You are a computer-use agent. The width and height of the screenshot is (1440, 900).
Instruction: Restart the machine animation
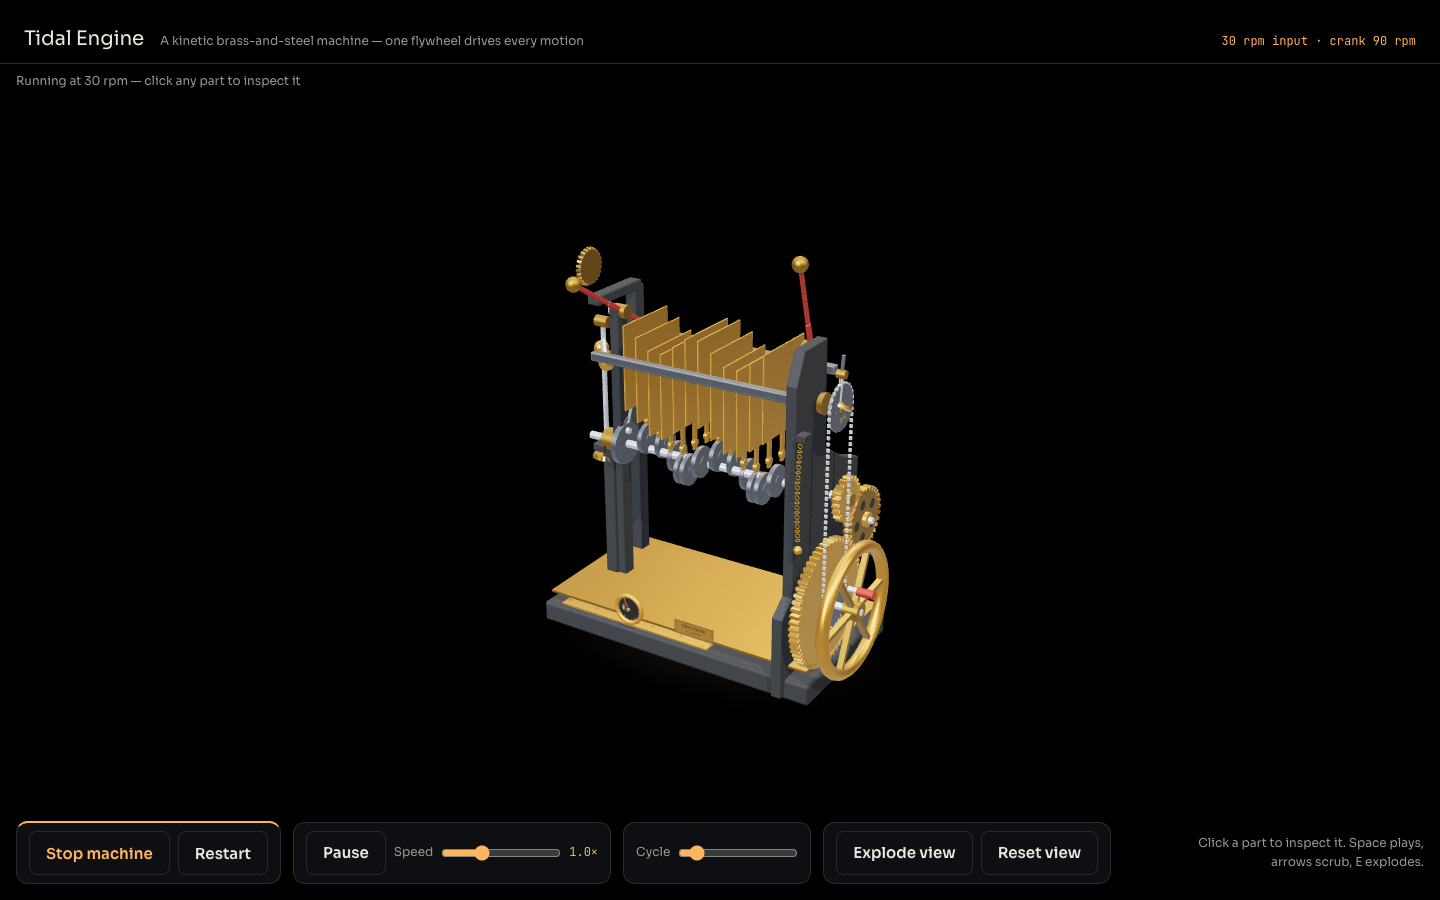[x=223, y=853]
